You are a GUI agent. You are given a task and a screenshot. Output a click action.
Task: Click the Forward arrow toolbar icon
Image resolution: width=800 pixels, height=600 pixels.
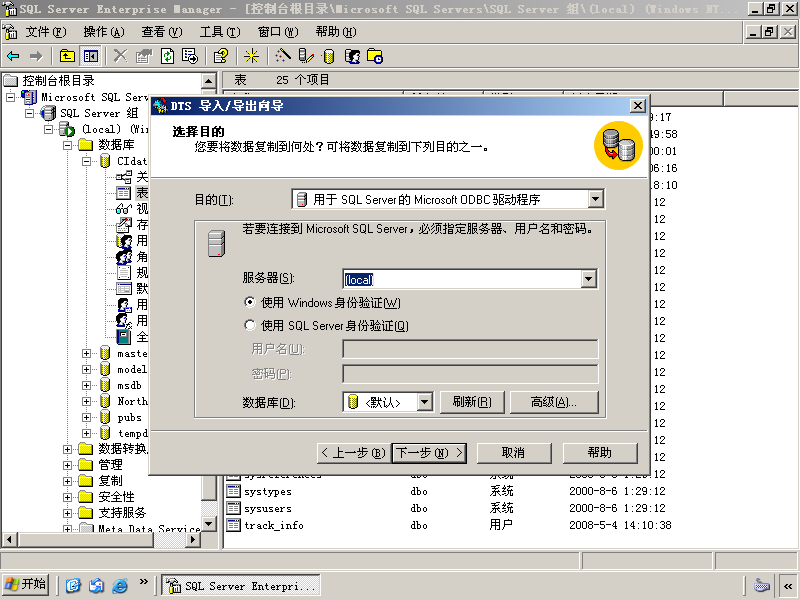point(36,56)
